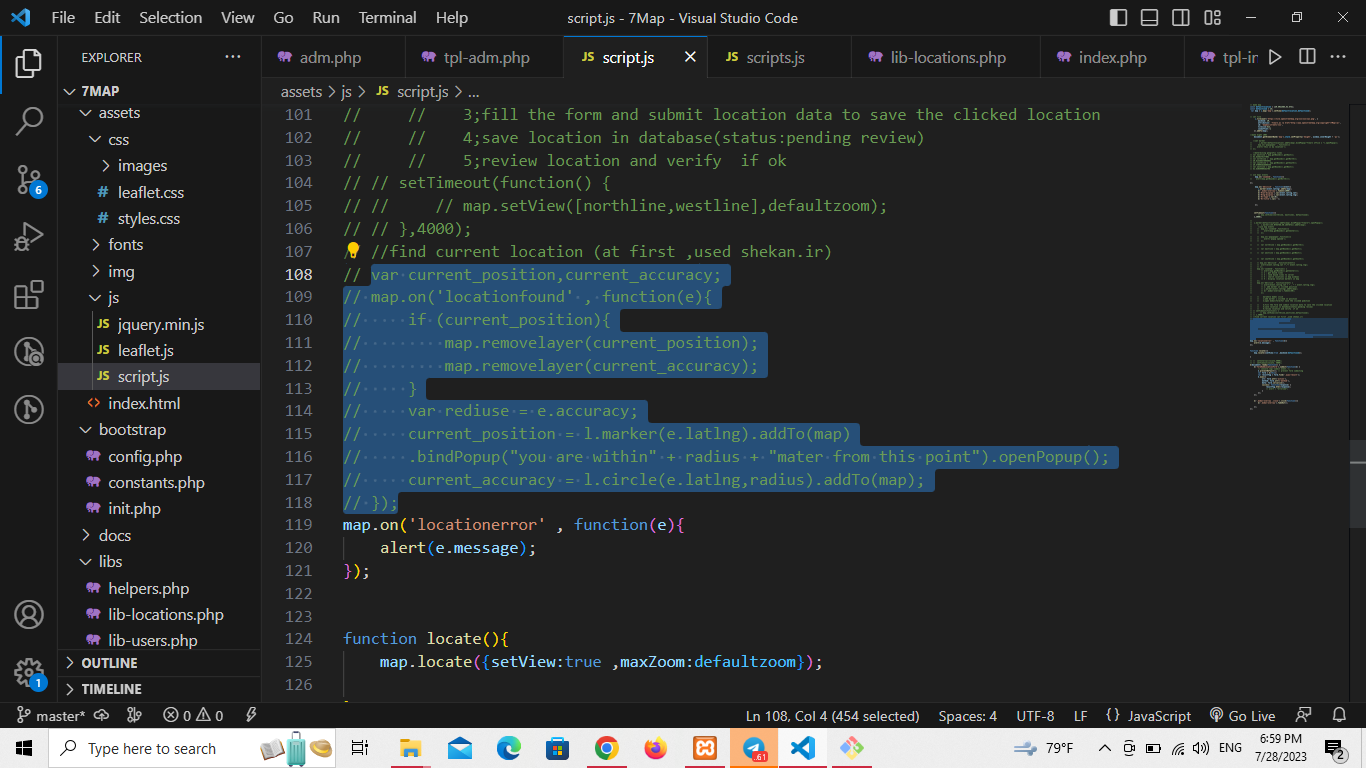This screenshot has width=1366, height=768.
Task: Open the Search view in activity bar
Action: [x=29, y=122]
